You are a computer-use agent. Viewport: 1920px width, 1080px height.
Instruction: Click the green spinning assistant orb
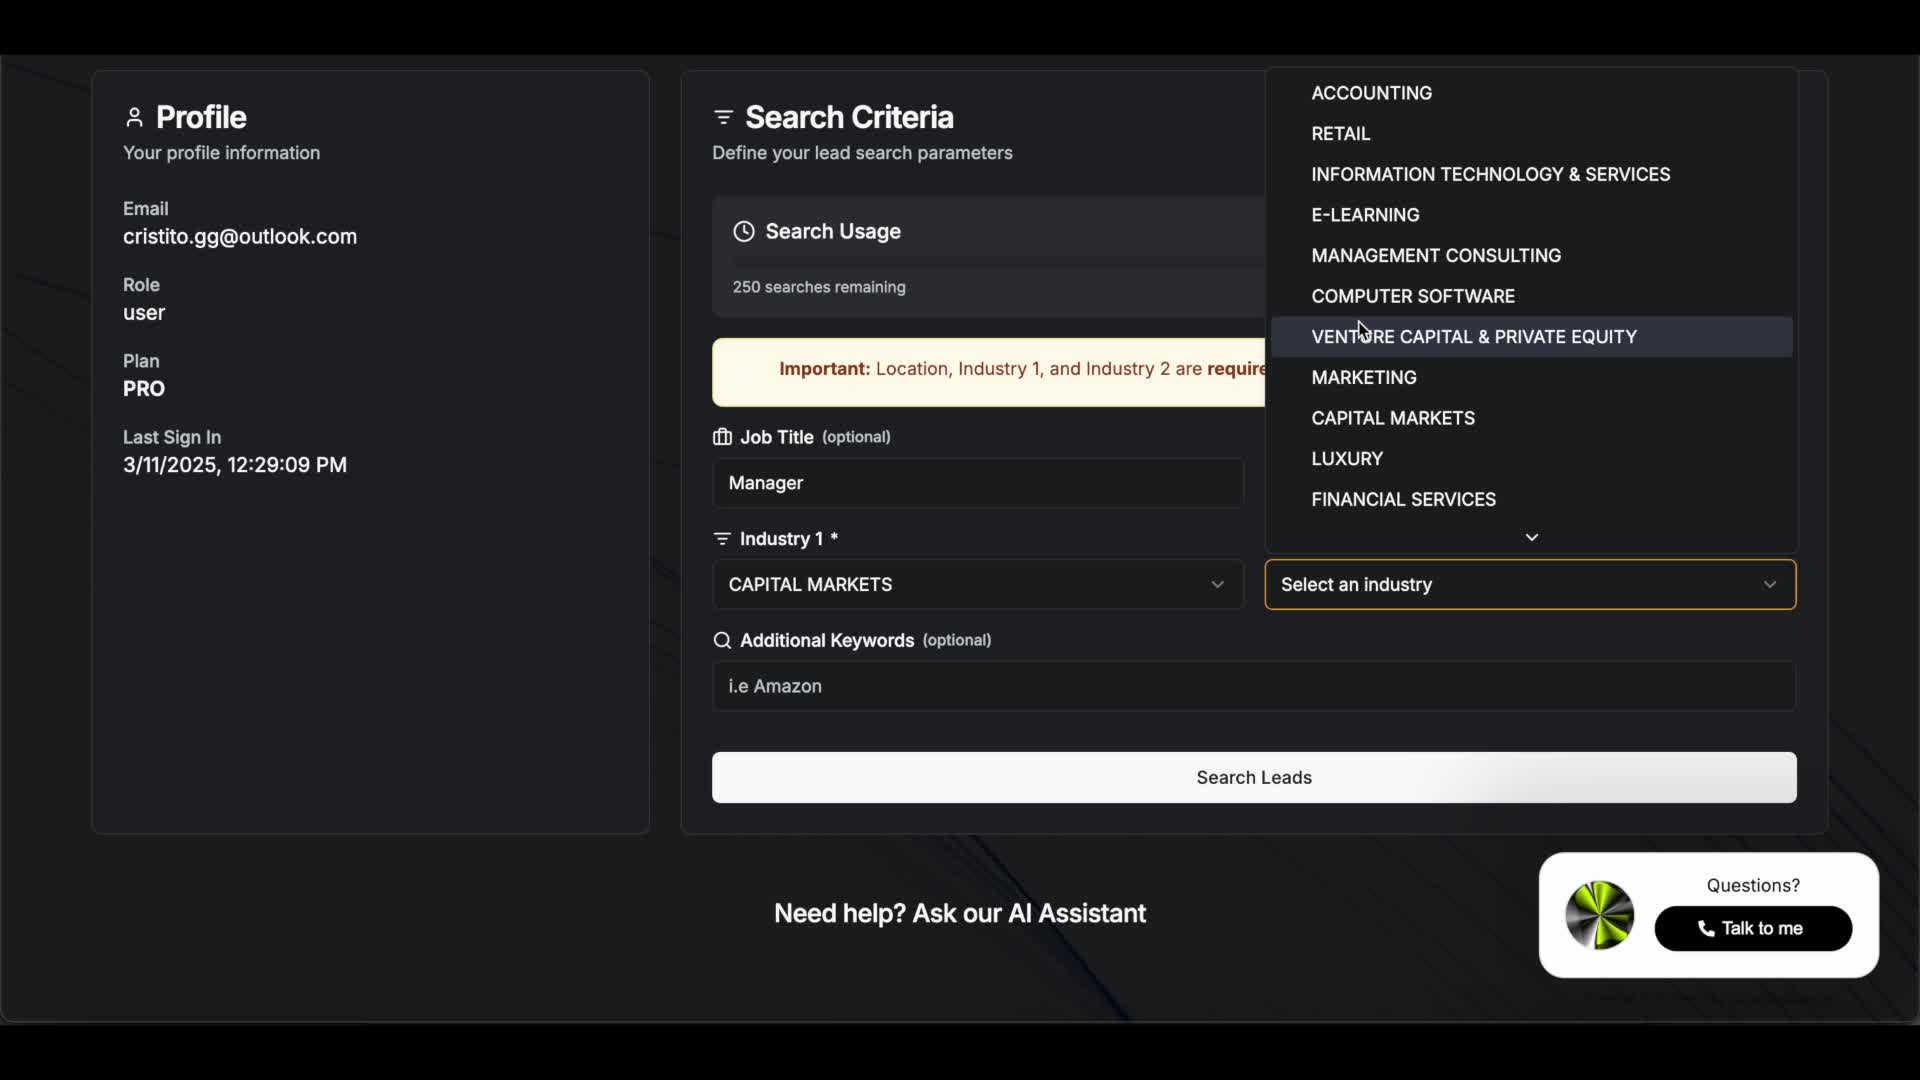[x=1599, y=915]
